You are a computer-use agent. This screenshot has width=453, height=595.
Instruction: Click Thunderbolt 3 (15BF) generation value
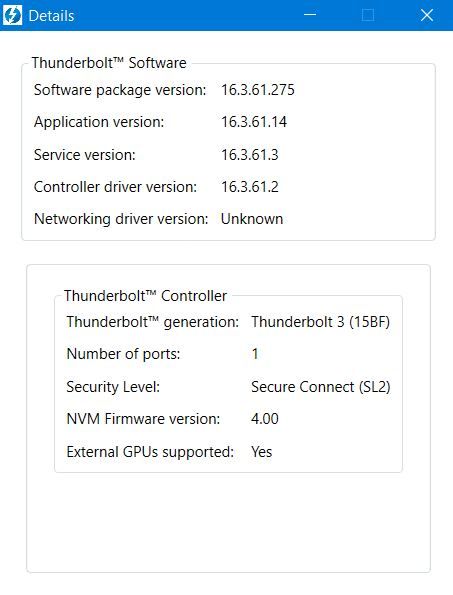click(x=321, y=322)
